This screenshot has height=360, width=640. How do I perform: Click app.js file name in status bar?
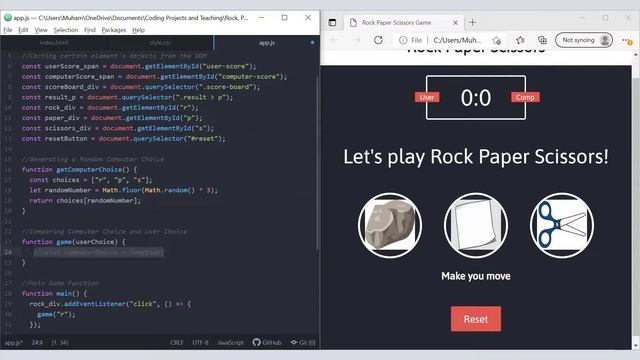[13, 342]
